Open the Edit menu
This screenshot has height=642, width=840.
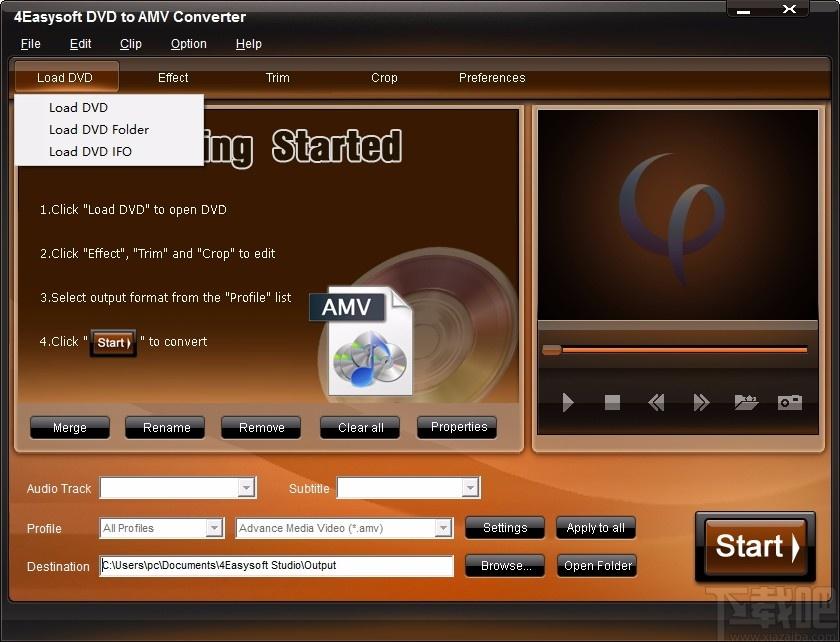tap(80, 44)
